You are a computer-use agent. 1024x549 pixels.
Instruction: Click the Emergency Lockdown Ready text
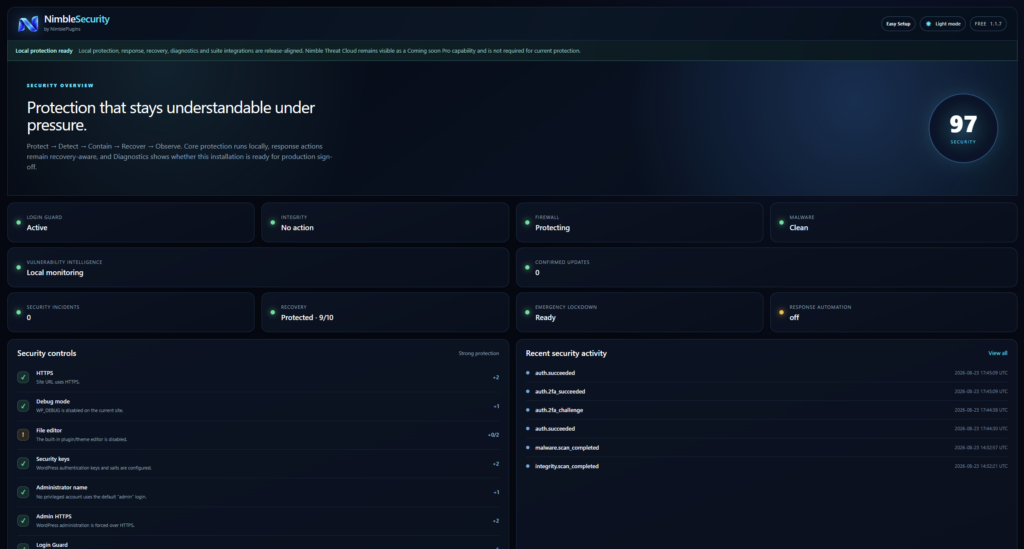point(545,318)
